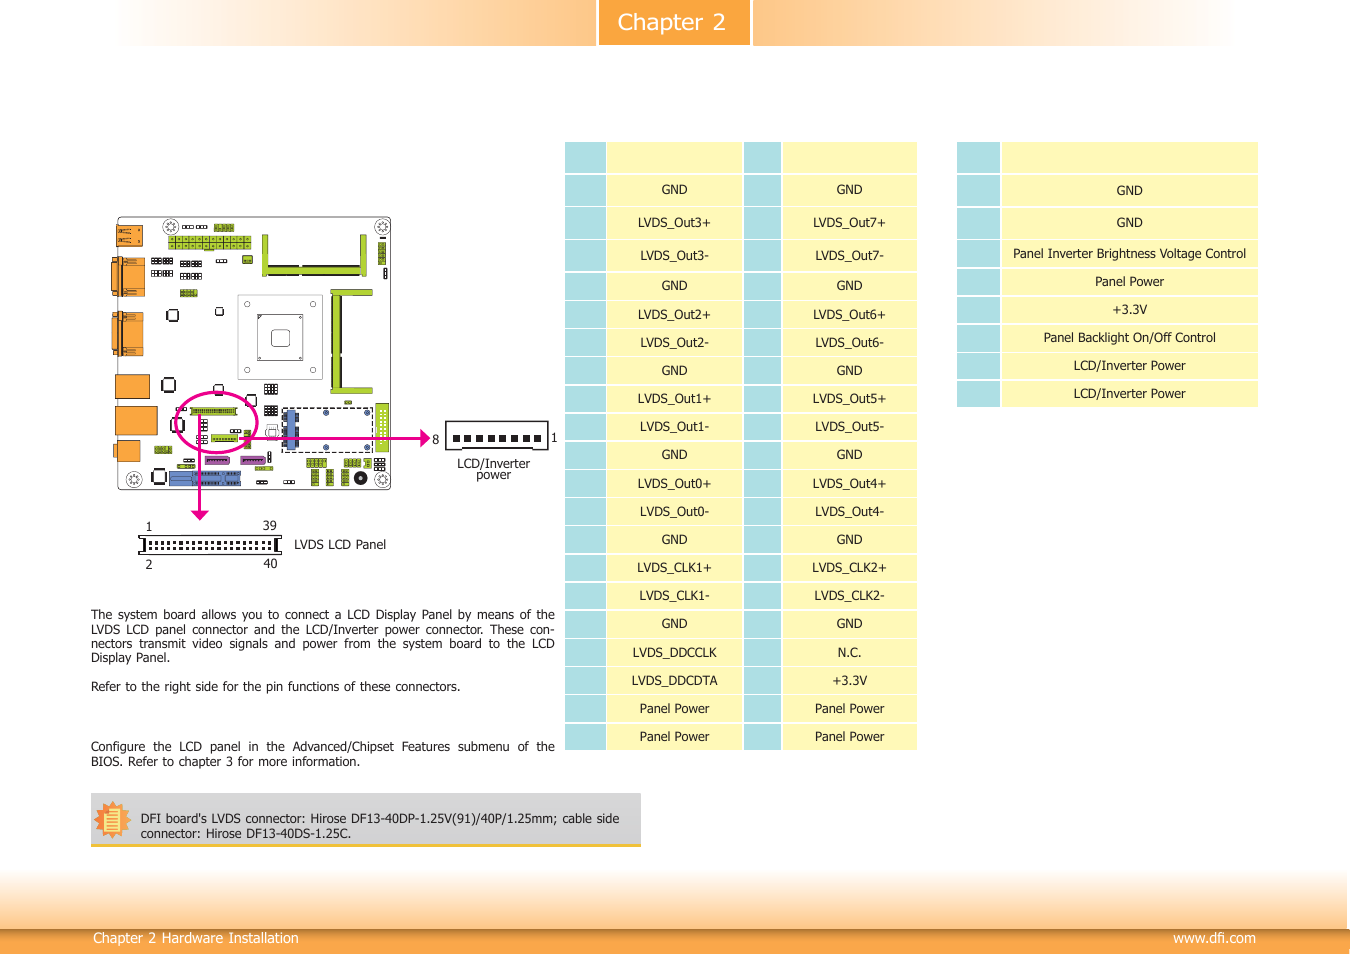This screenshot has height=954, width=1350.
Task: Click Panel Inverter Brightness Voltage Control cell
Action: [x=1129, y=254]
